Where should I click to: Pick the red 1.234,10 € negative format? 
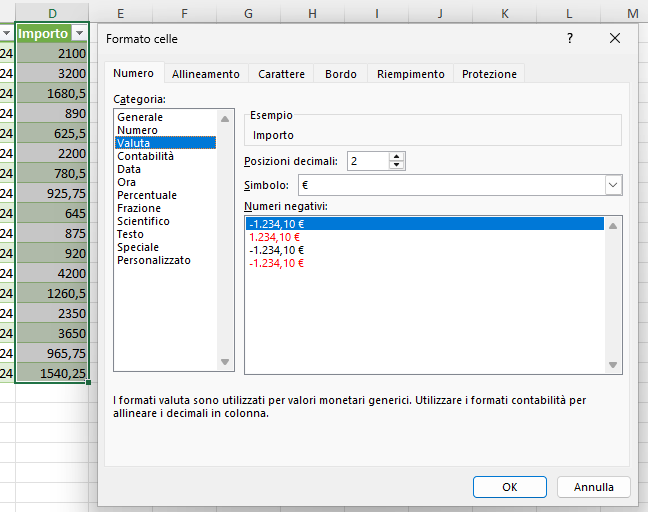(274, 237)
